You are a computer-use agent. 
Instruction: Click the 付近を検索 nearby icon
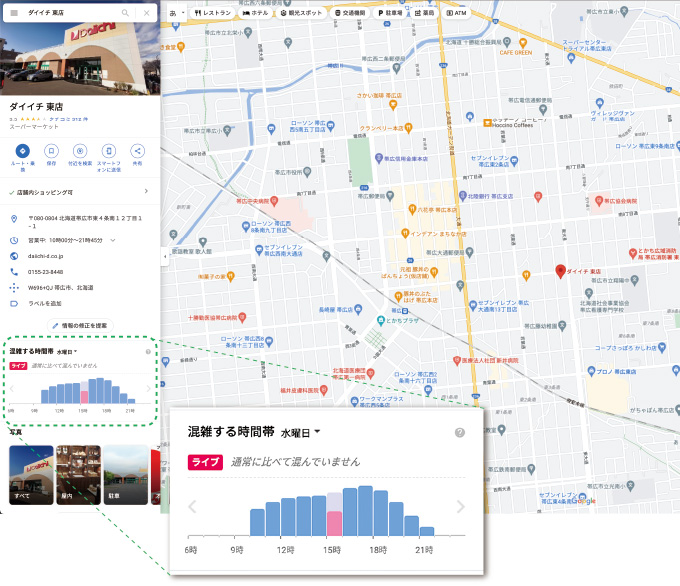pos(80,151)
